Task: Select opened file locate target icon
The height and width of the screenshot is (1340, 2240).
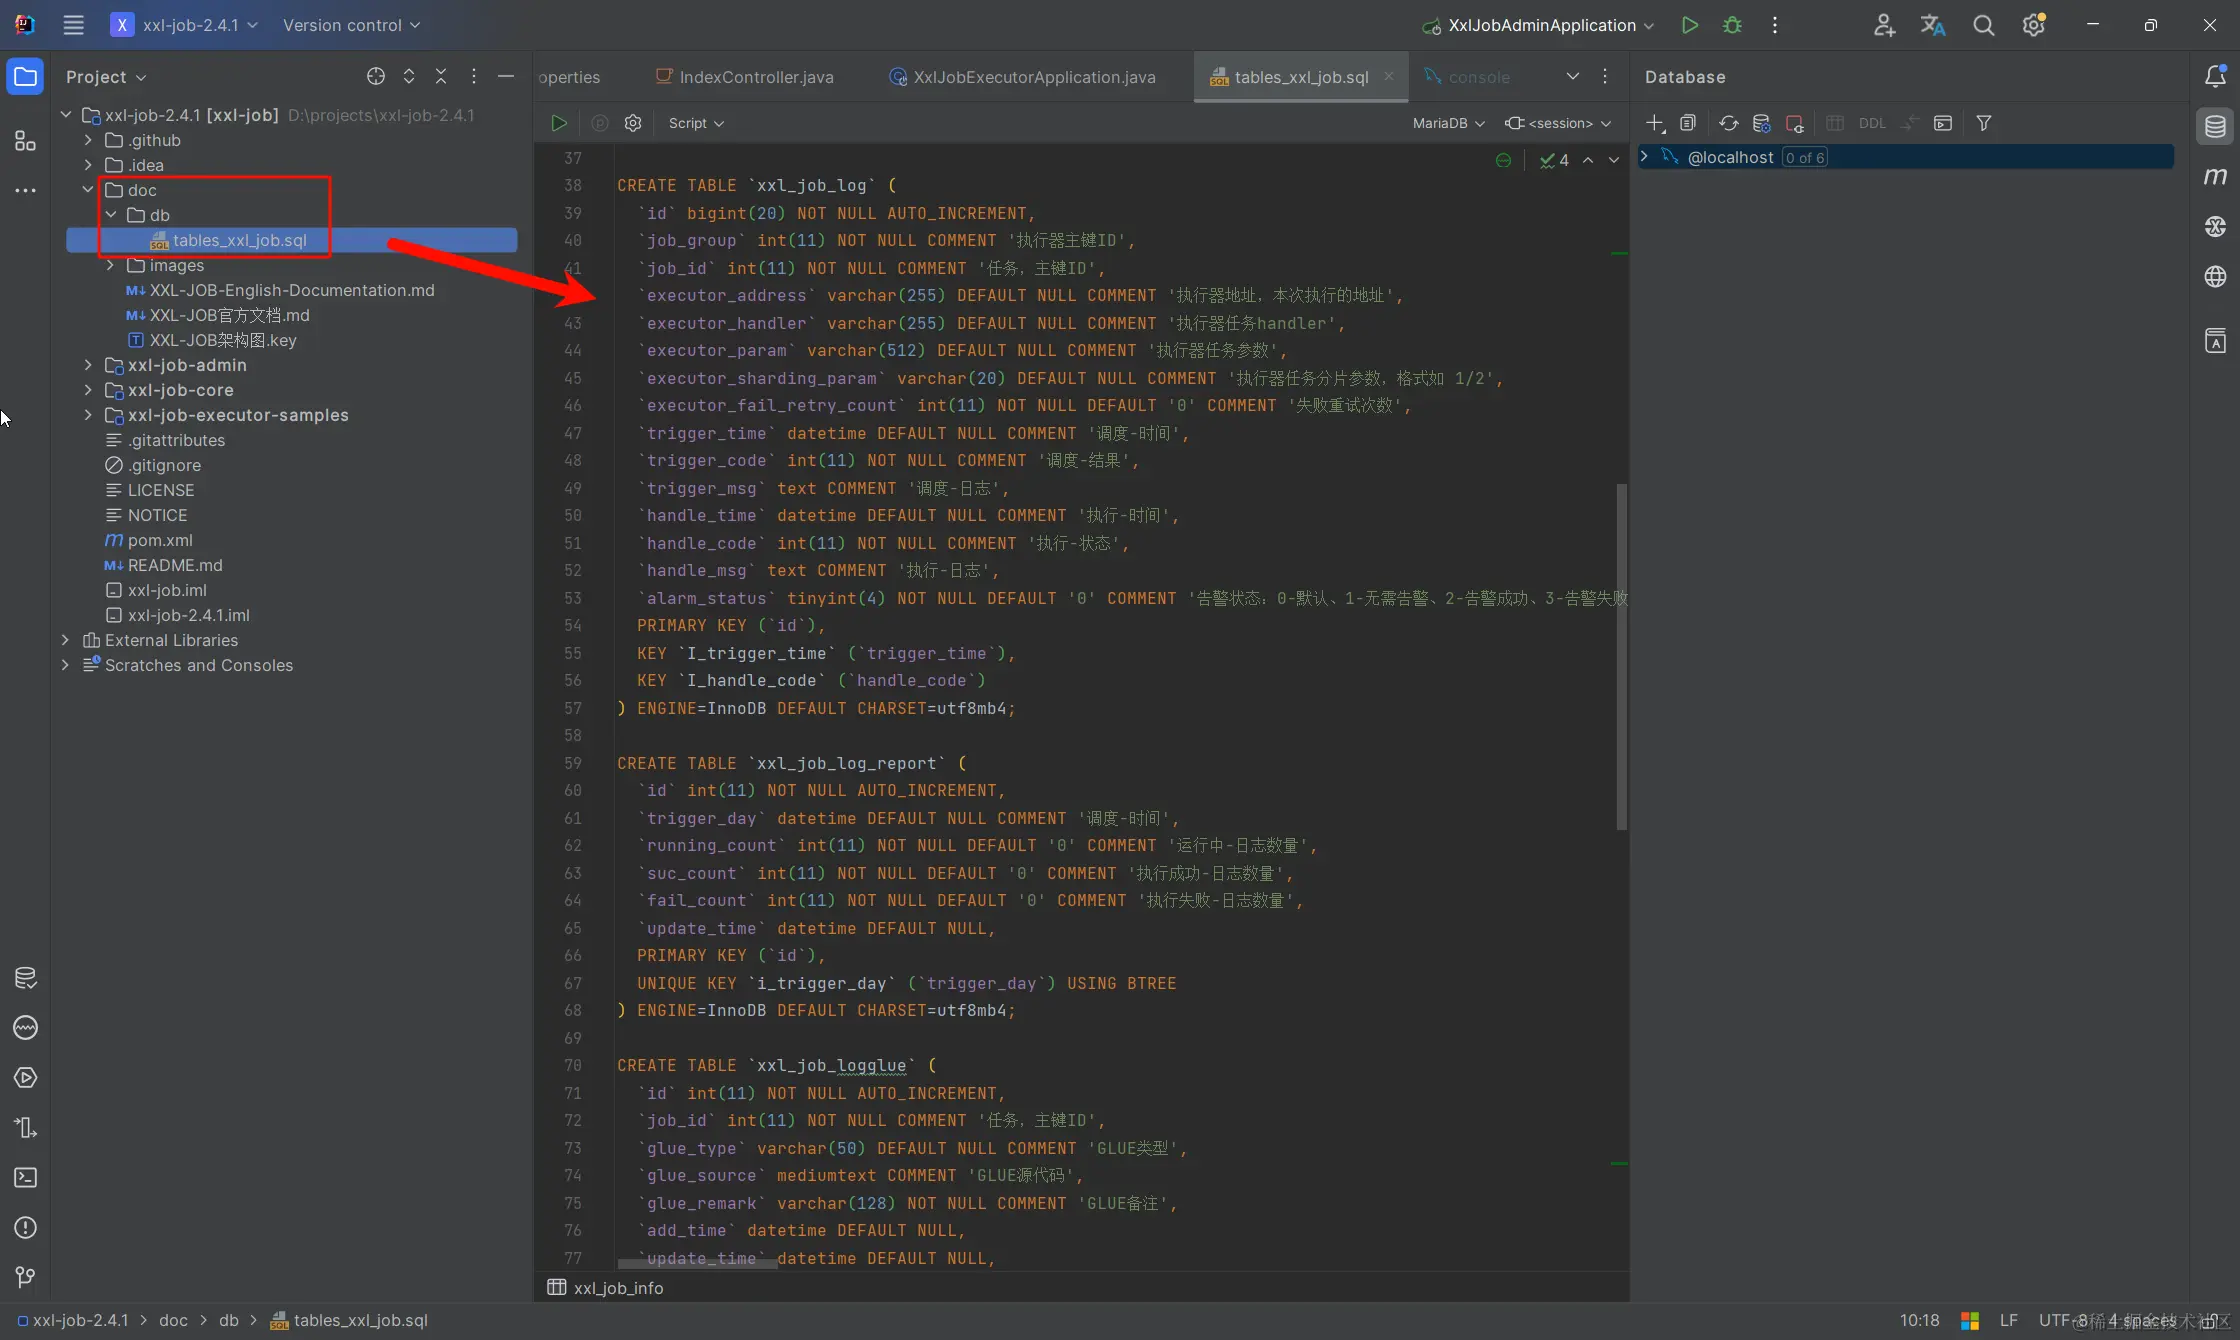Action: pyautogui.click(x=375, y=76)
